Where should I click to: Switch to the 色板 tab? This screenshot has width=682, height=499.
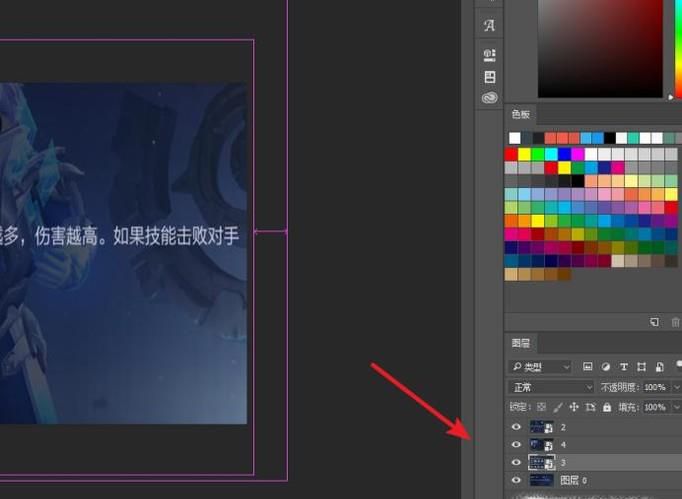point(521,114)
